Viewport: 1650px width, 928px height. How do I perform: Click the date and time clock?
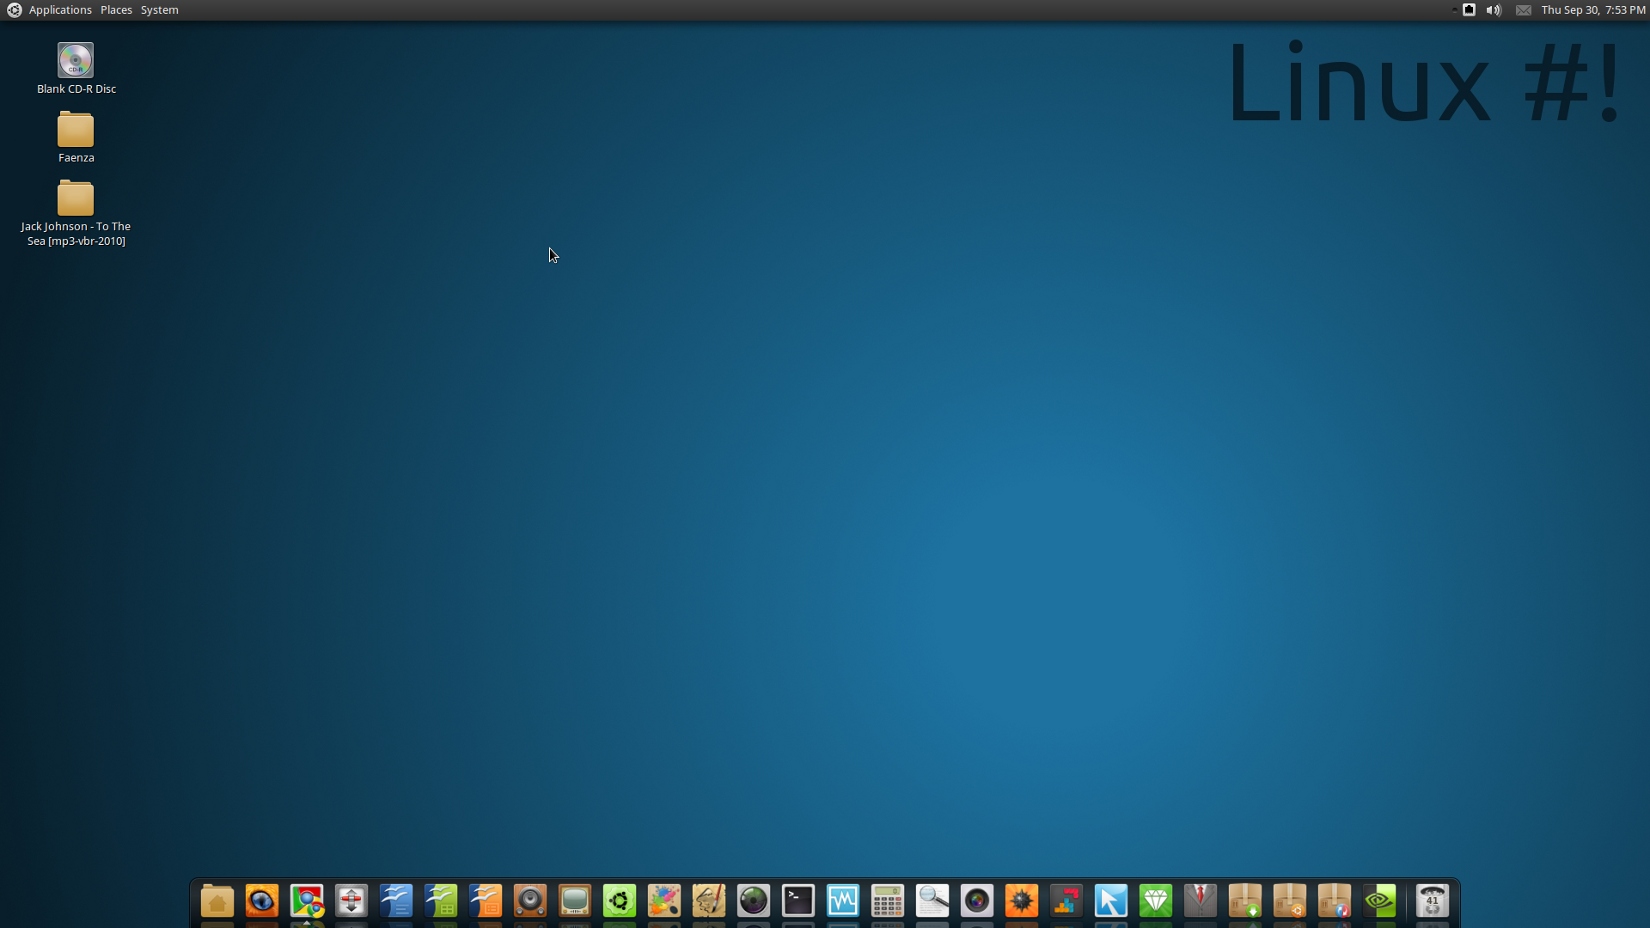pyautogui.click(x=1593, y=10)
